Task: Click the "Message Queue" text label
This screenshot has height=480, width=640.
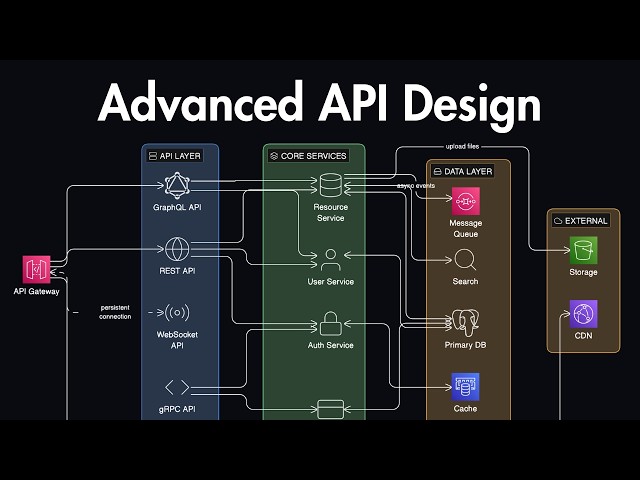Action: [466, 229]
